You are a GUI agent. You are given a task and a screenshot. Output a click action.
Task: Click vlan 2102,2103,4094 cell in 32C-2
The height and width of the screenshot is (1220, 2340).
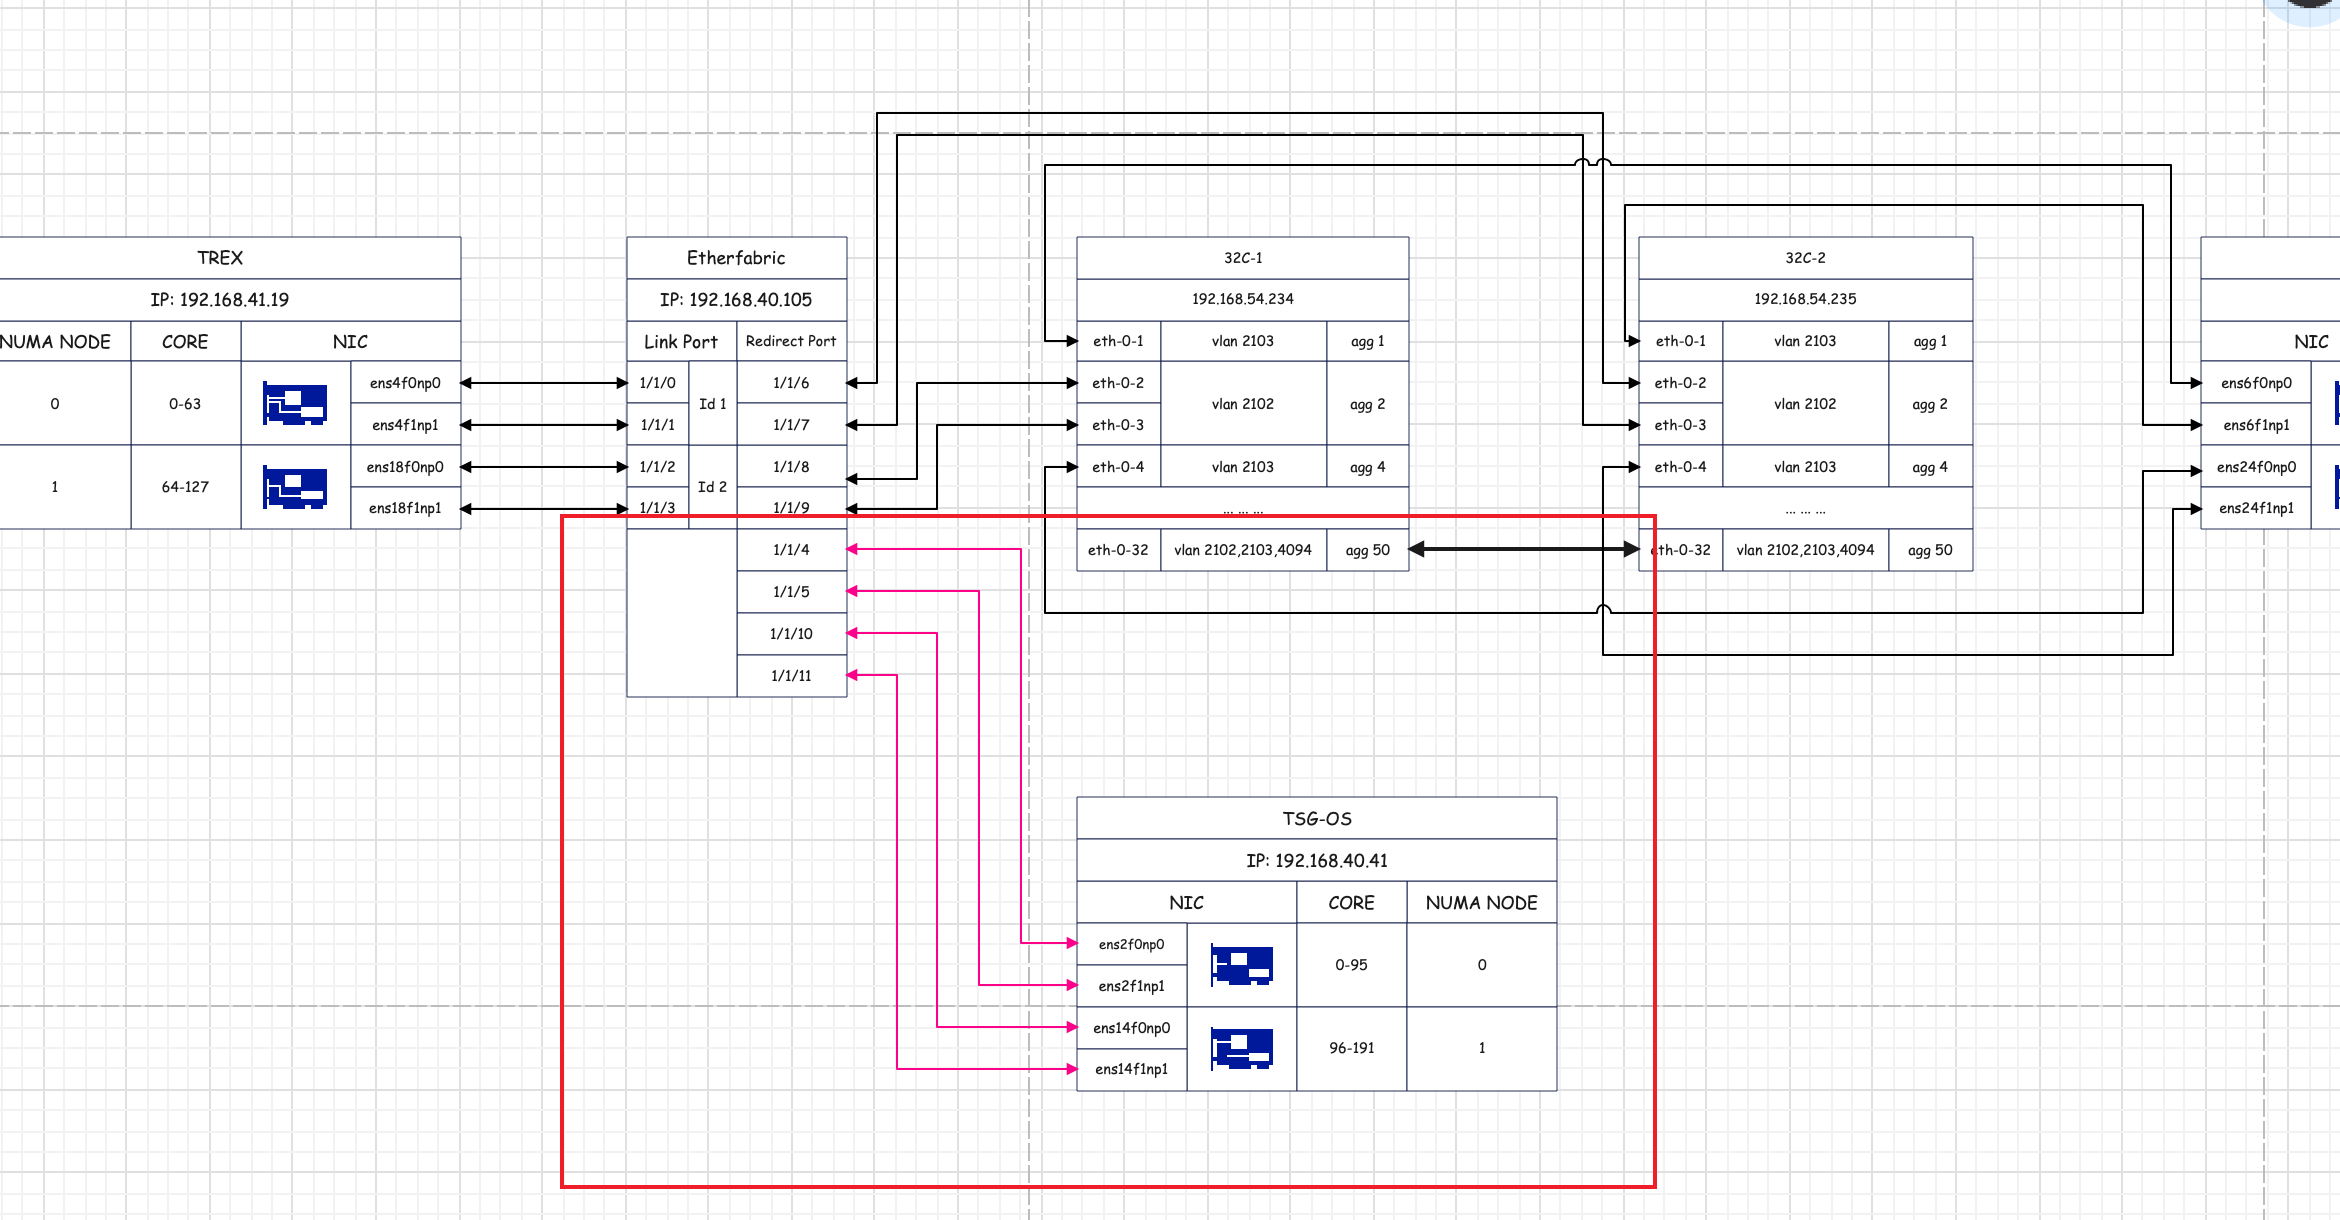(x=1805, y=550)
